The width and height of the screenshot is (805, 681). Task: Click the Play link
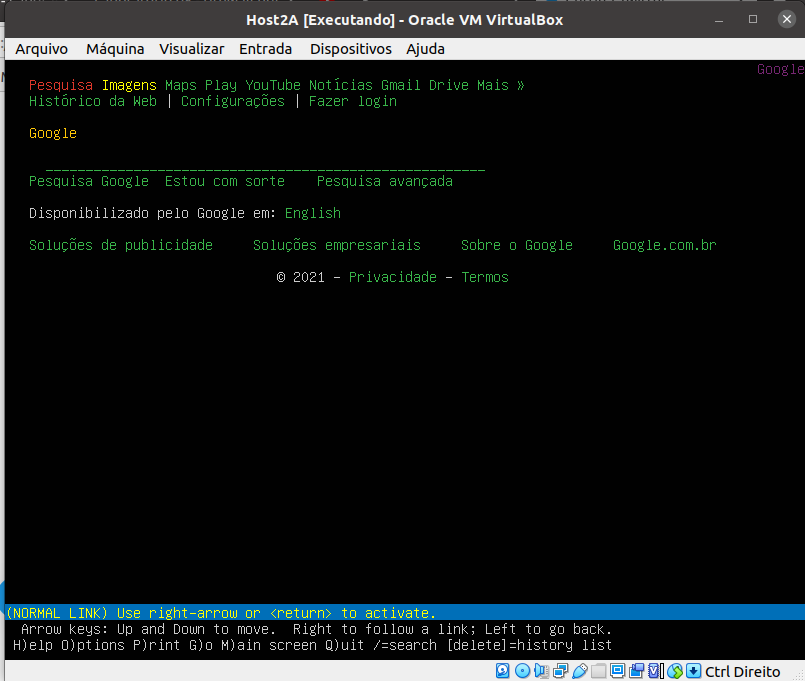tap(221, 85)
